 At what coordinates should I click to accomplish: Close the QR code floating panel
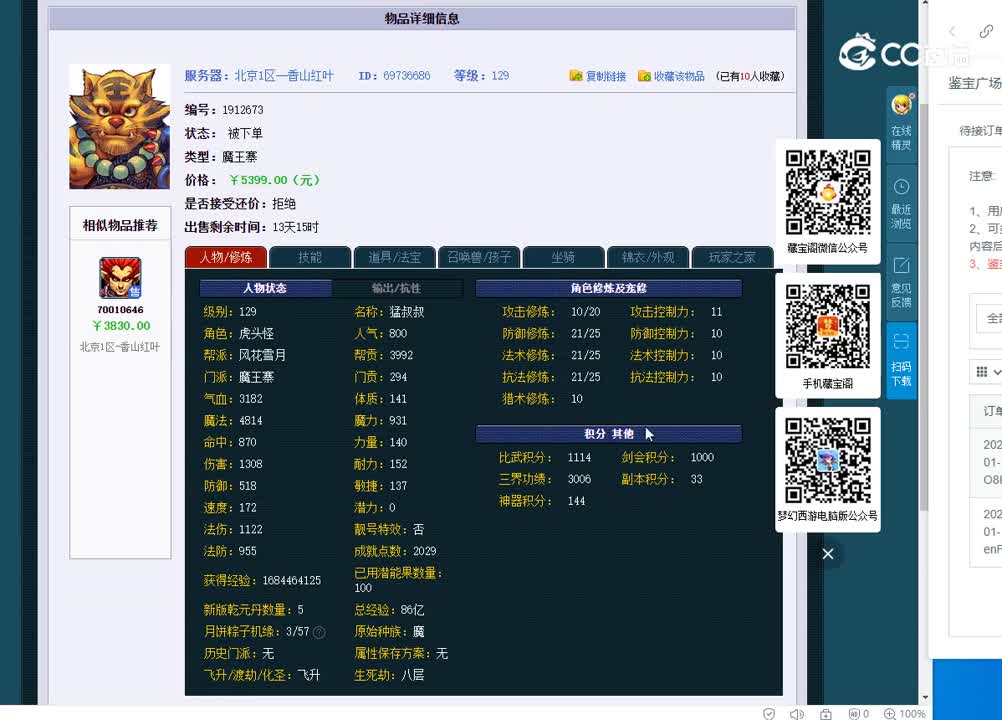click(828, 554)
